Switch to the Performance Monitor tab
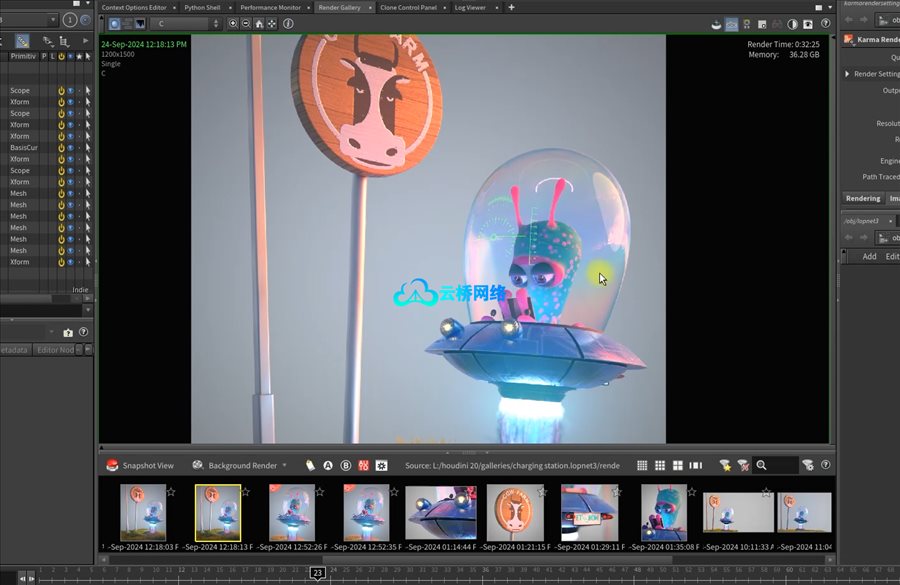The height and width of the screenshot is (585, 900). point(270,7)
